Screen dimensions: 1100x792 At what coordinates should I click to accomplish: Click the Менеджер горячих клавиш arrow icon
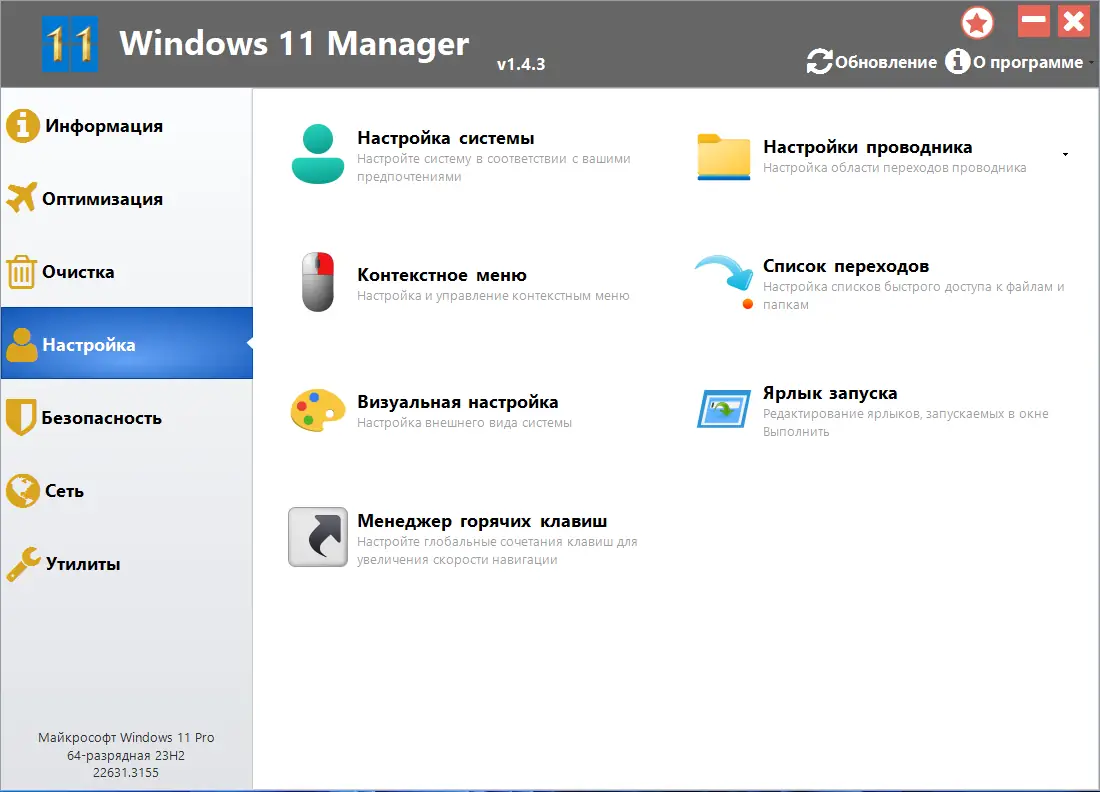[x=318, y=537]
